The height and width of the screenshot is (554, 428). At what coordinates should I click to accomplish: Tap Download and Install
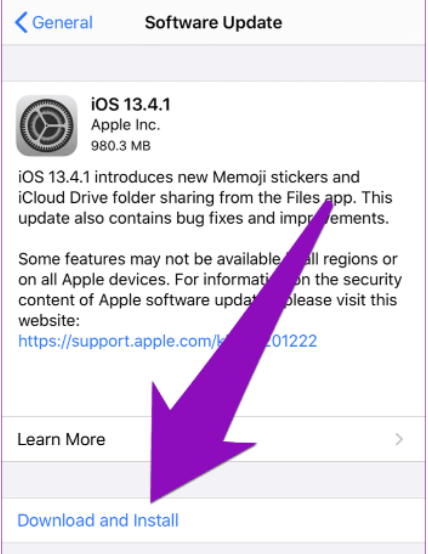pyautogui.click(x=98, y=520)
